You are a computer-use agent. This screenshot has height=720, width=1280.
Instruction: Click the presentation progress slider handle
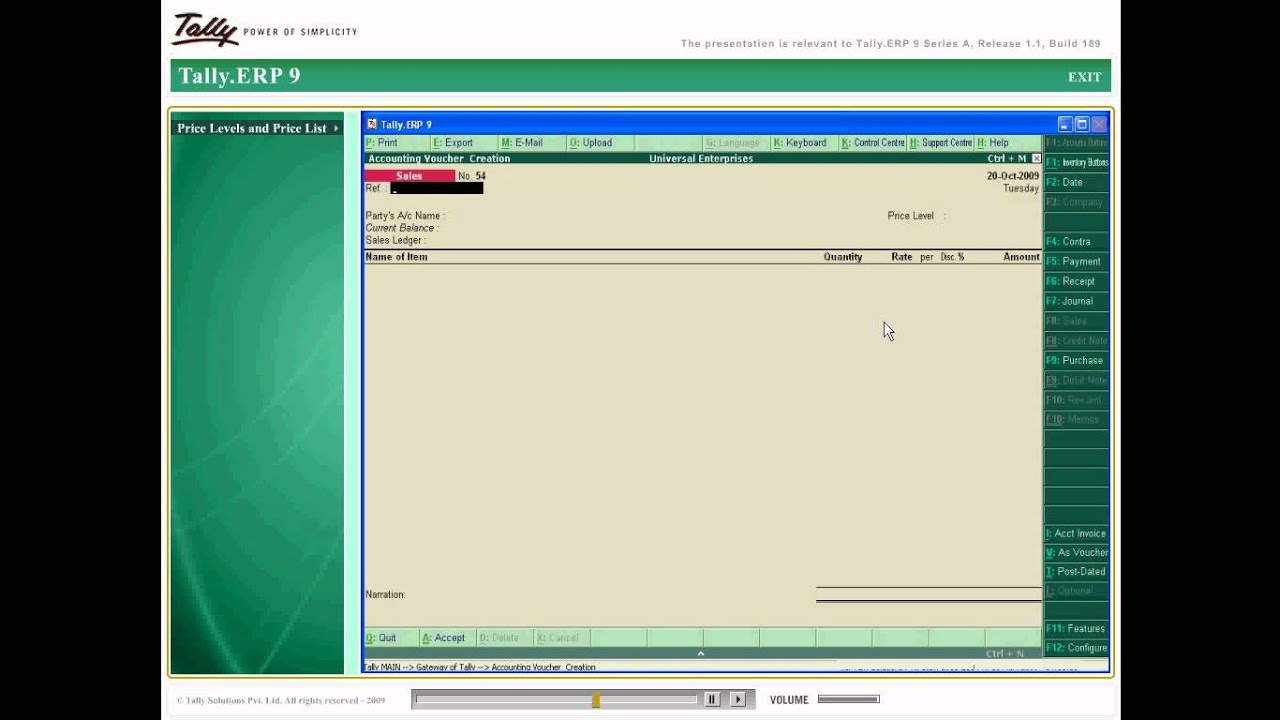(x=596, y=700)
